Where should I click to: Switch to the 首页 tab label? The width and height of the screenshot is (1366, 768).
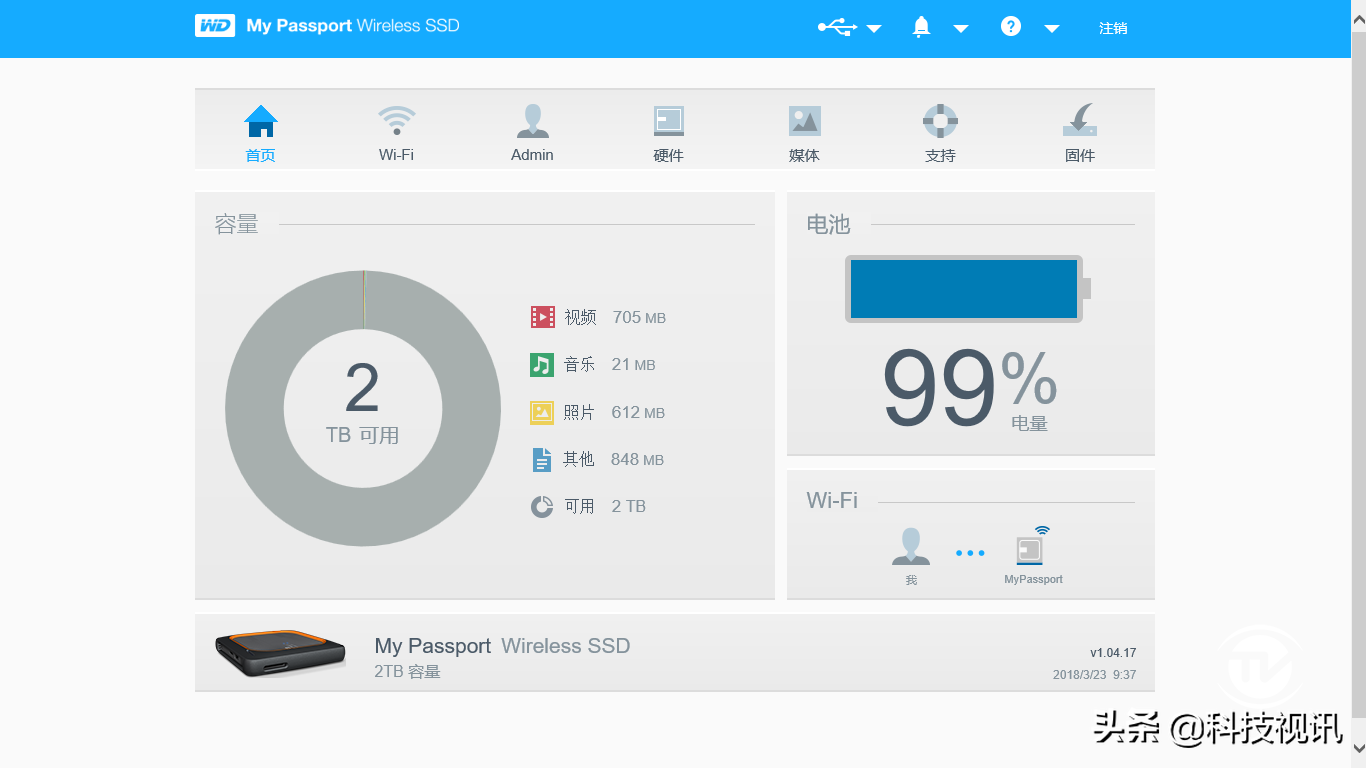[x=260, y=155]
